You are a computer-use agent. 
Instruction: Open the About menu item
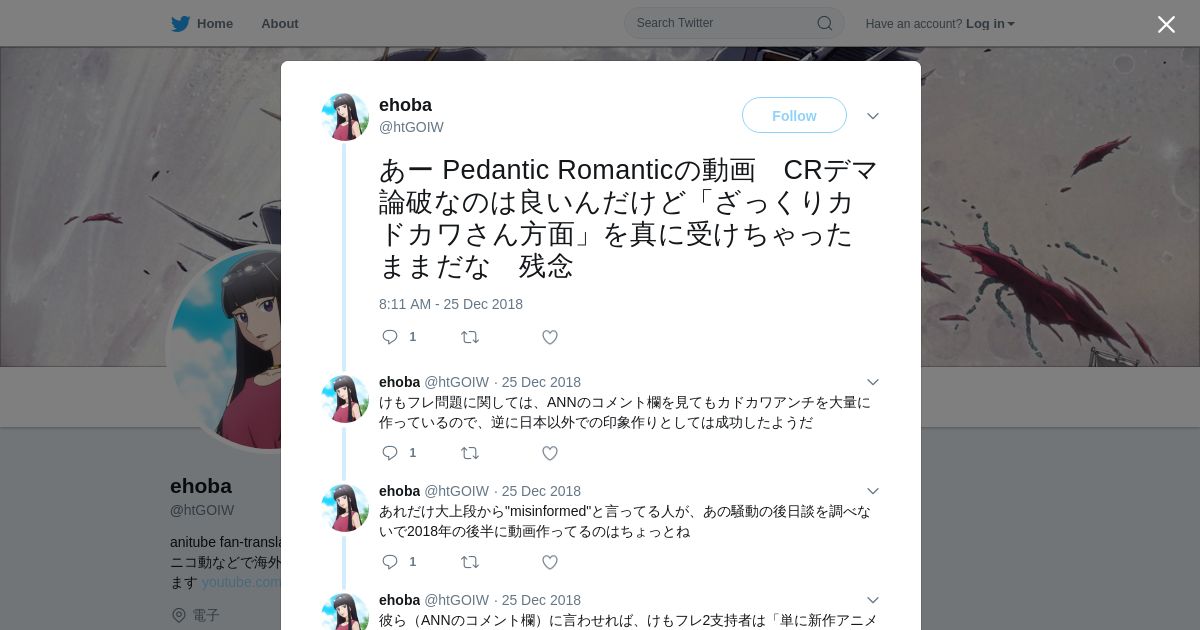tap(280, 24)
